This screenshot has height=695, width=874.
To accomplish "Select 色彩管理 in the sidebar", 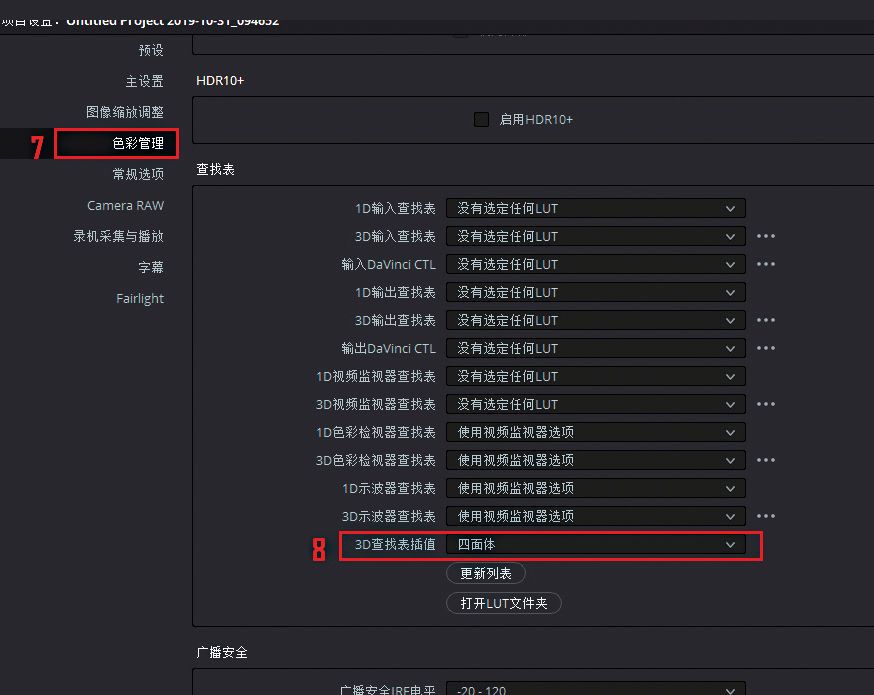I will coord(138,143).
